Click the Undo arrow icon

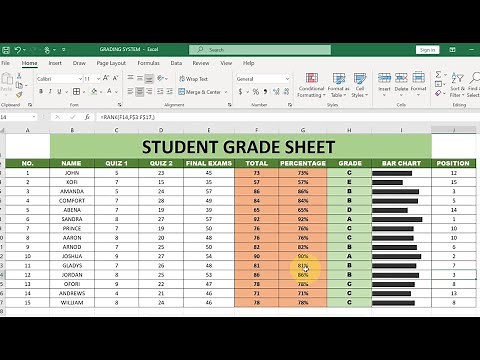18,50
